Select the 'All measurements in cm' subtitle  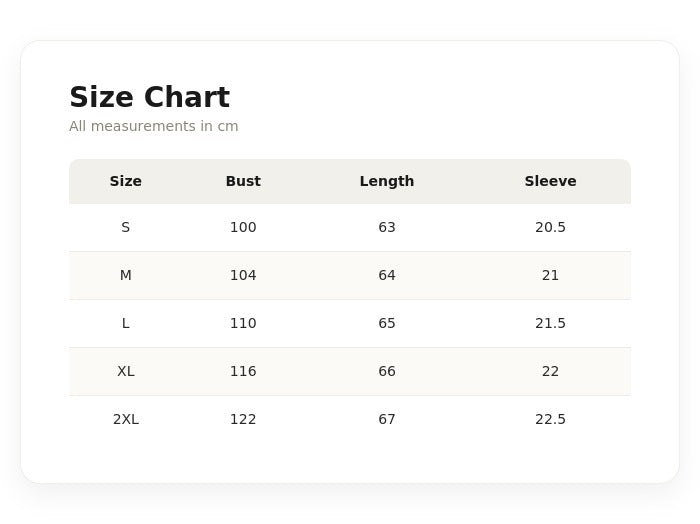[x=154, y=126]
